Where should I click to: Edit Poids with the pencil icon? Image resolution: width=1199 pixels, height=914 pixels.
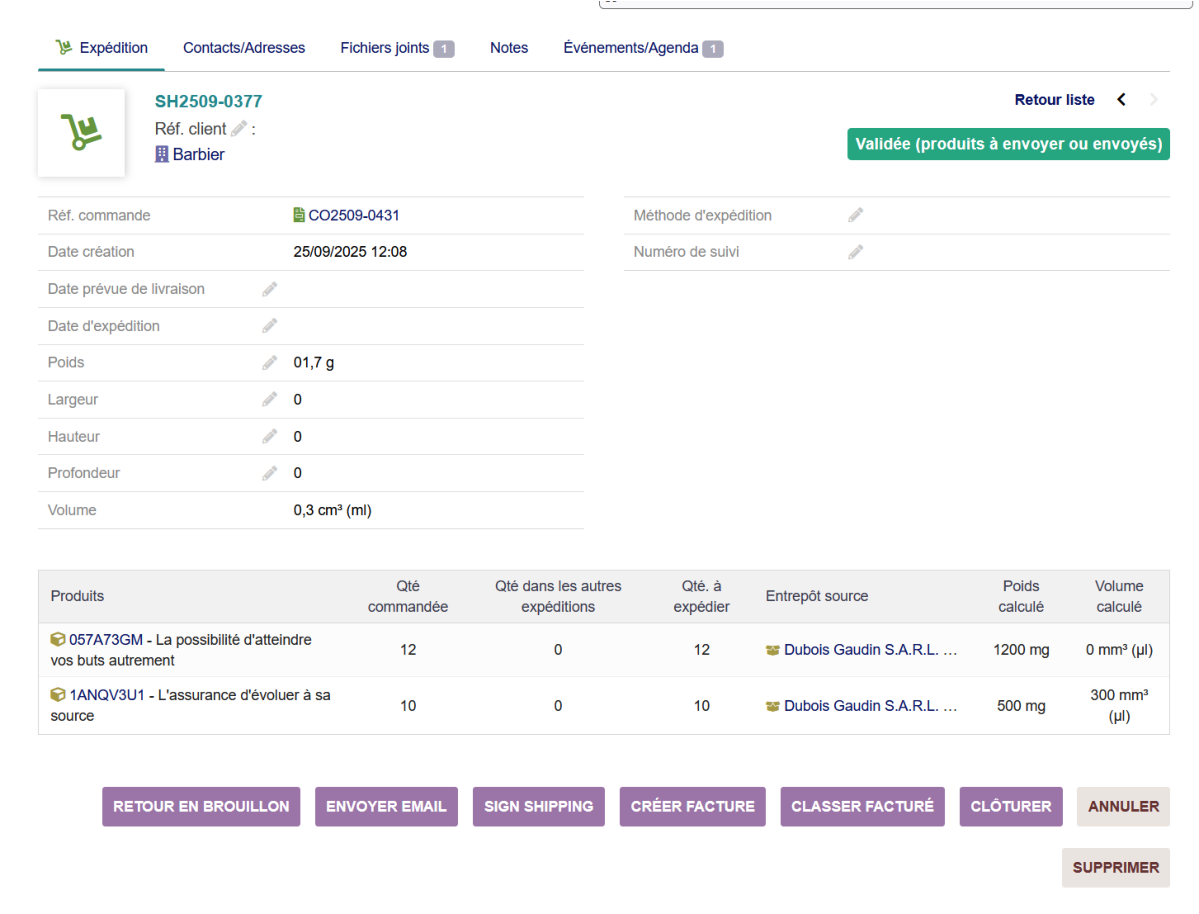269,363
